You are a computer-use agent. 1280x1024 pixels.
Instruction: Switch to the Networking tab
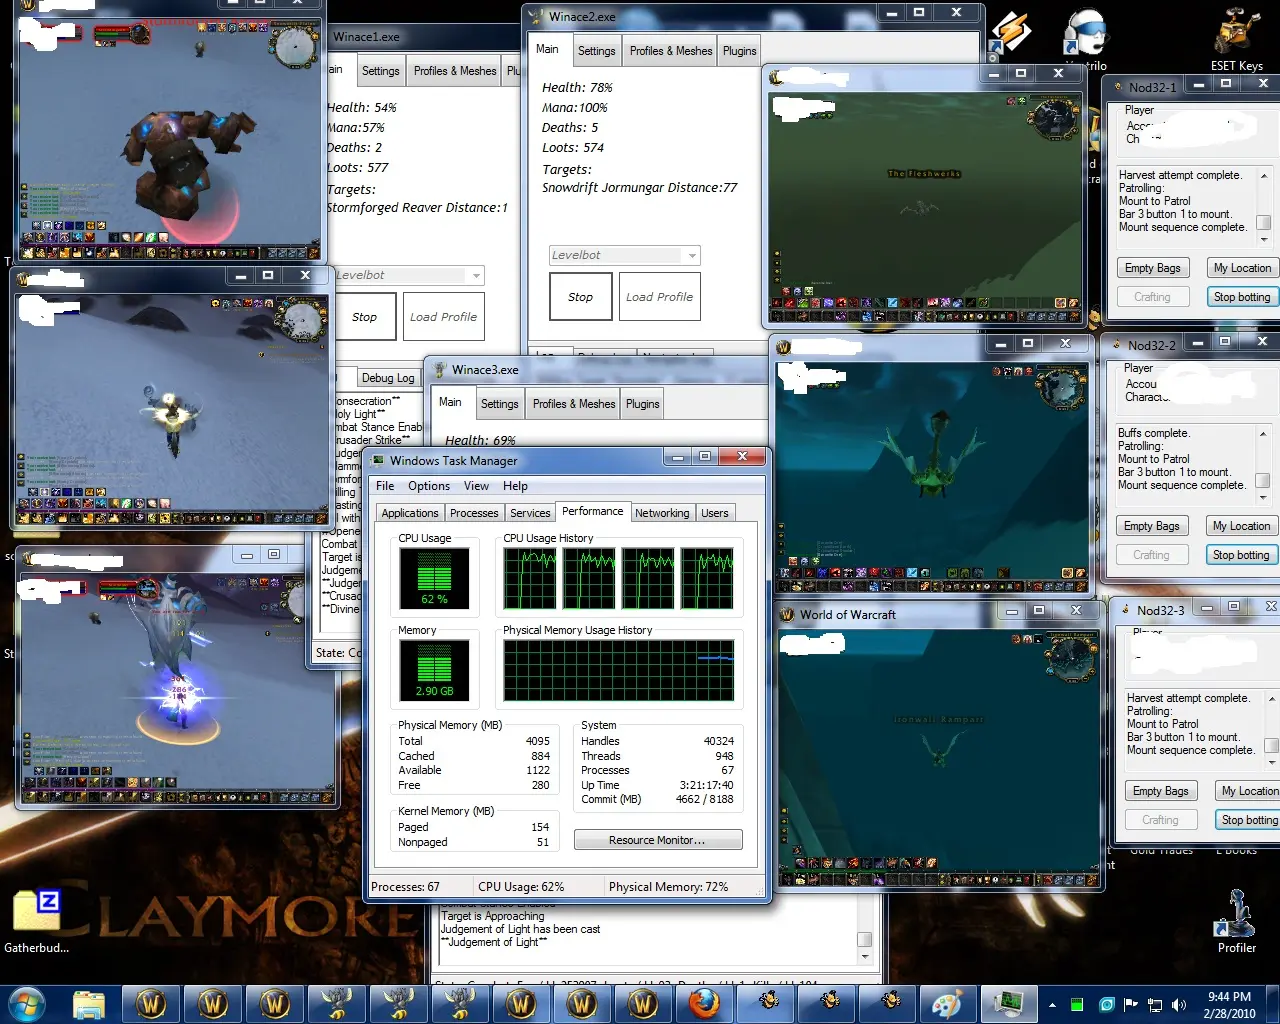pyautogui.click(x=662, y=513)
